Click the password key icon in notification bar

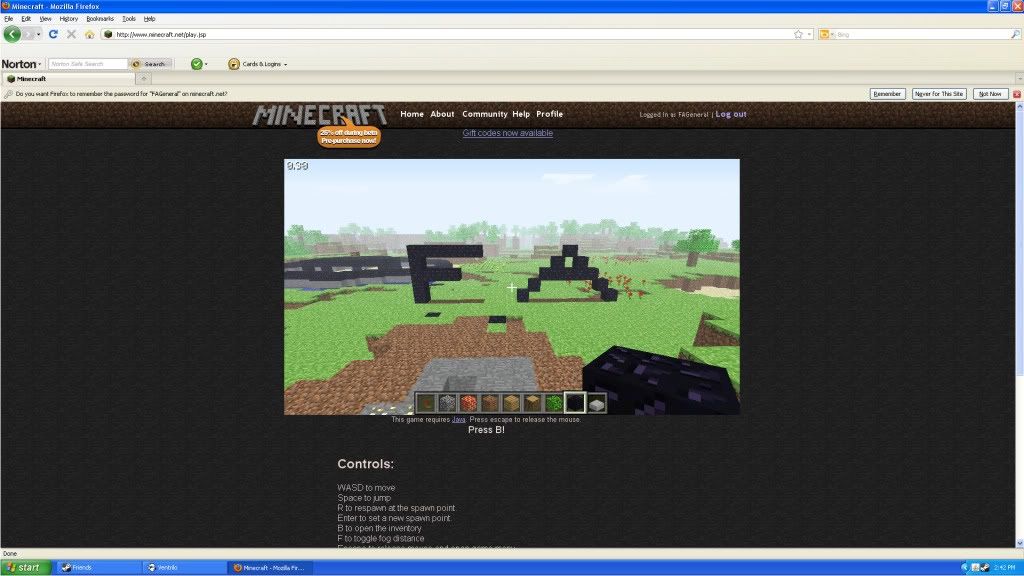pyautogui.click(x=8, y=94)
